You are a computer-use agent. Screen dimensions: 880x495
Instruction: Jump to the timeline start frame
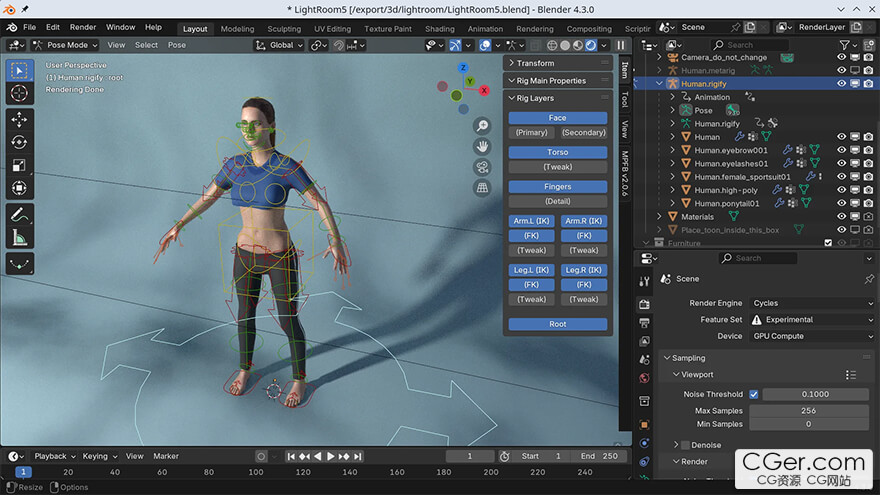pos(291,456)
